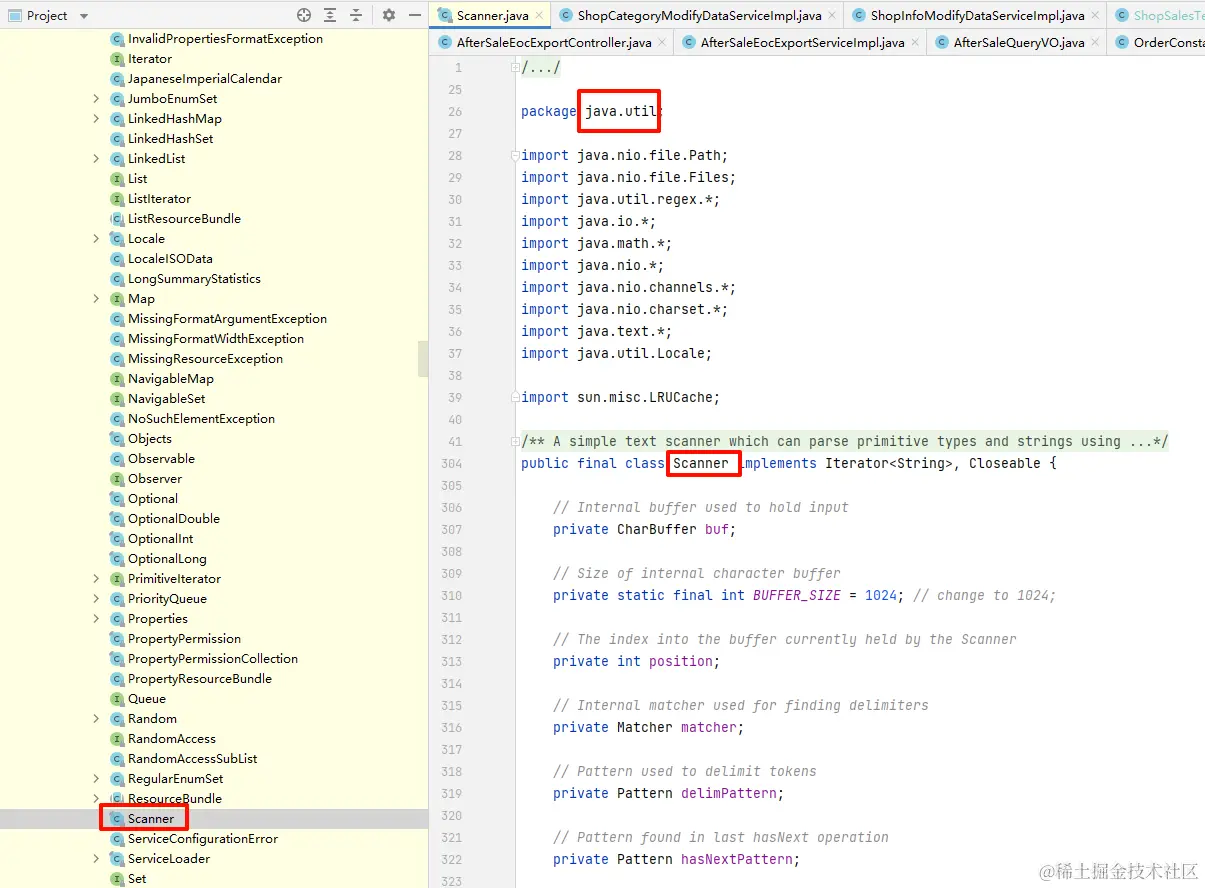Select the List interface in the tree
The height and width of the screenshot is (888, 1205).
[x=137, y=179]
